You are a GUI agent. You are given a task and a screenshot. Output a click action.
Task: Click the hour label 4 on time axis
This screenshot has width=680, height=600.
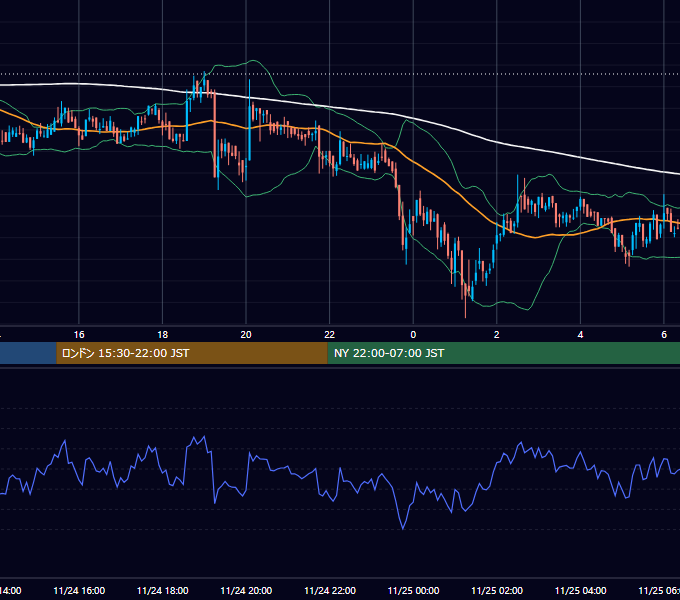point(580,335)
